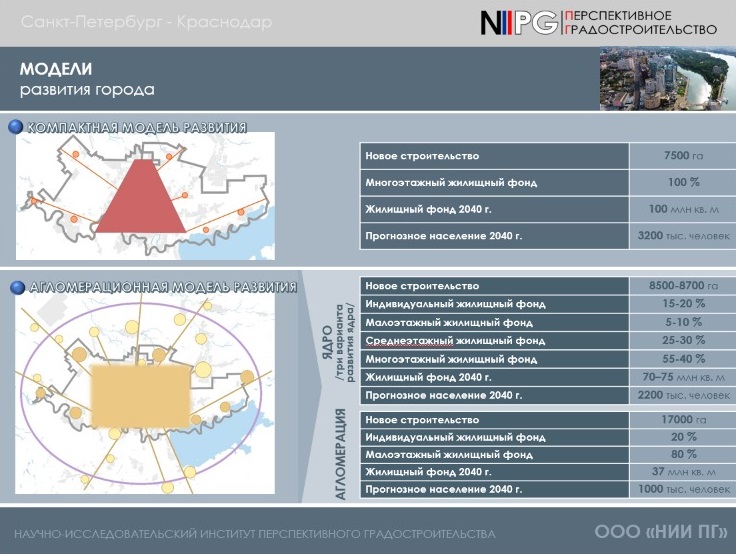Click the ПЕРСПЕКТИВНОЕ ГРАДОСТРОИТЕЛЬСТВО logo text
The height and width of the screenshot is (554, 736).
point(641,23)
